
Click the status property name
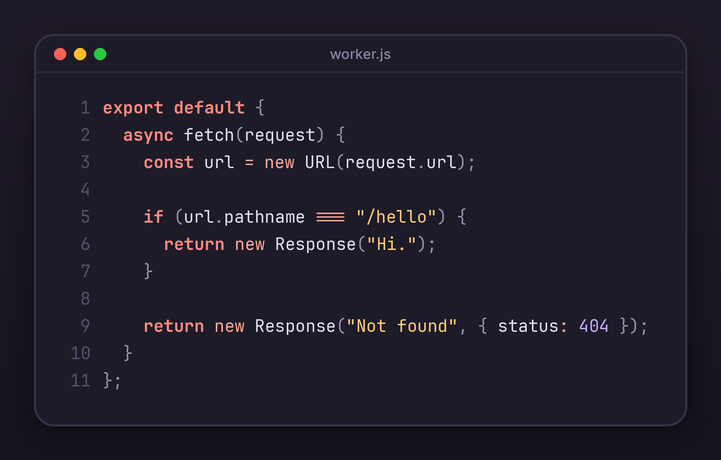(528, 326)
